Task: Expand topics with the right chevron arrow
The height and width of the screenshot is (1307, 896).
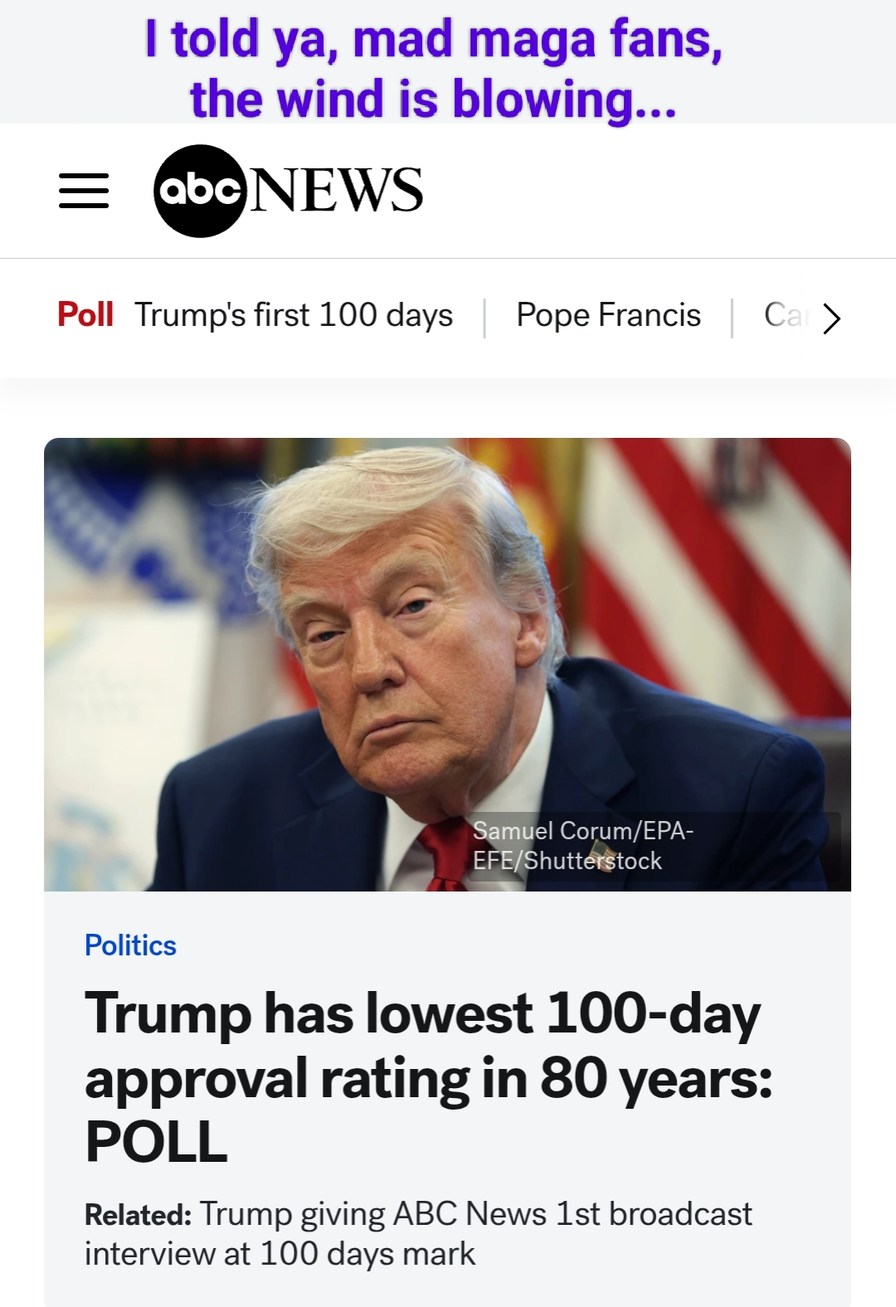Action: [x=832, y=318]
